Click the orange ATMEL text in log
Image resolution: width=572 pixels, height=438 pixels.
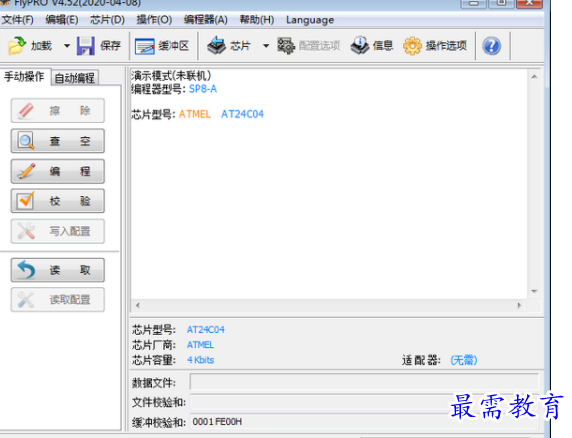[194, 114]
